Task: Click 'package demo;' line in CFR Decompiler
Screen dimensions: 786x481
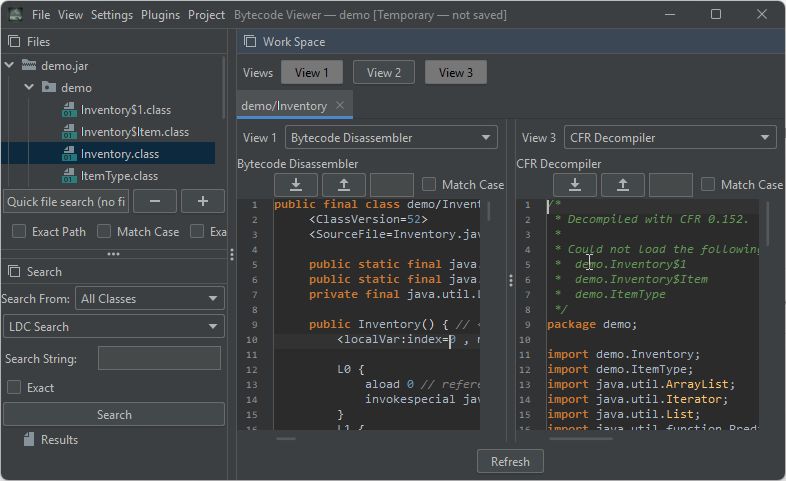Action: [x=592, y=324]
